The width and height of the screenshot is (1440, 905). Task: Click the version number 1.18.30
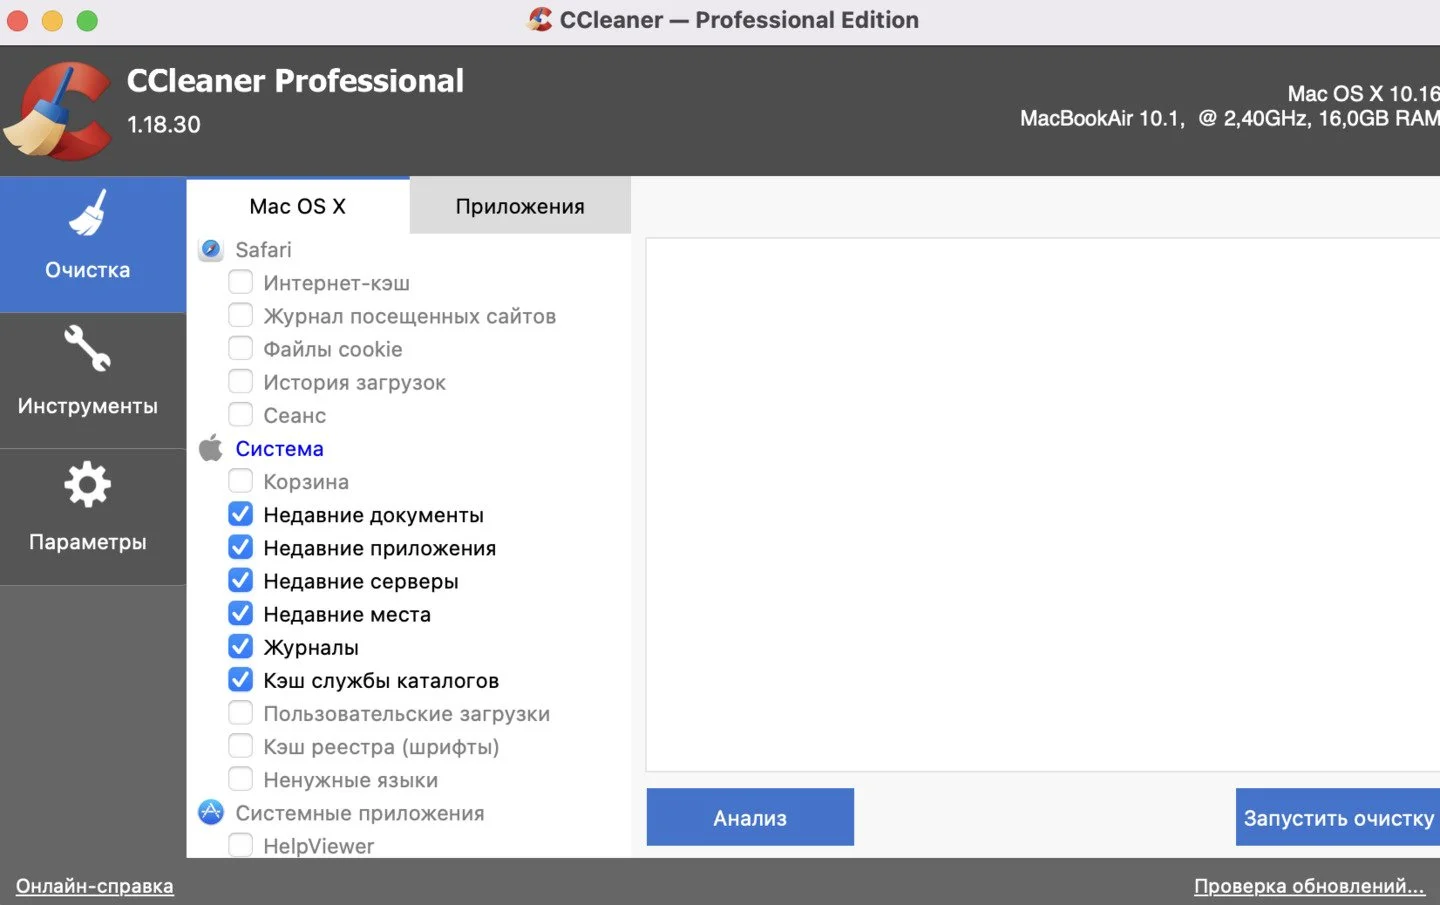tap(164, 124)
